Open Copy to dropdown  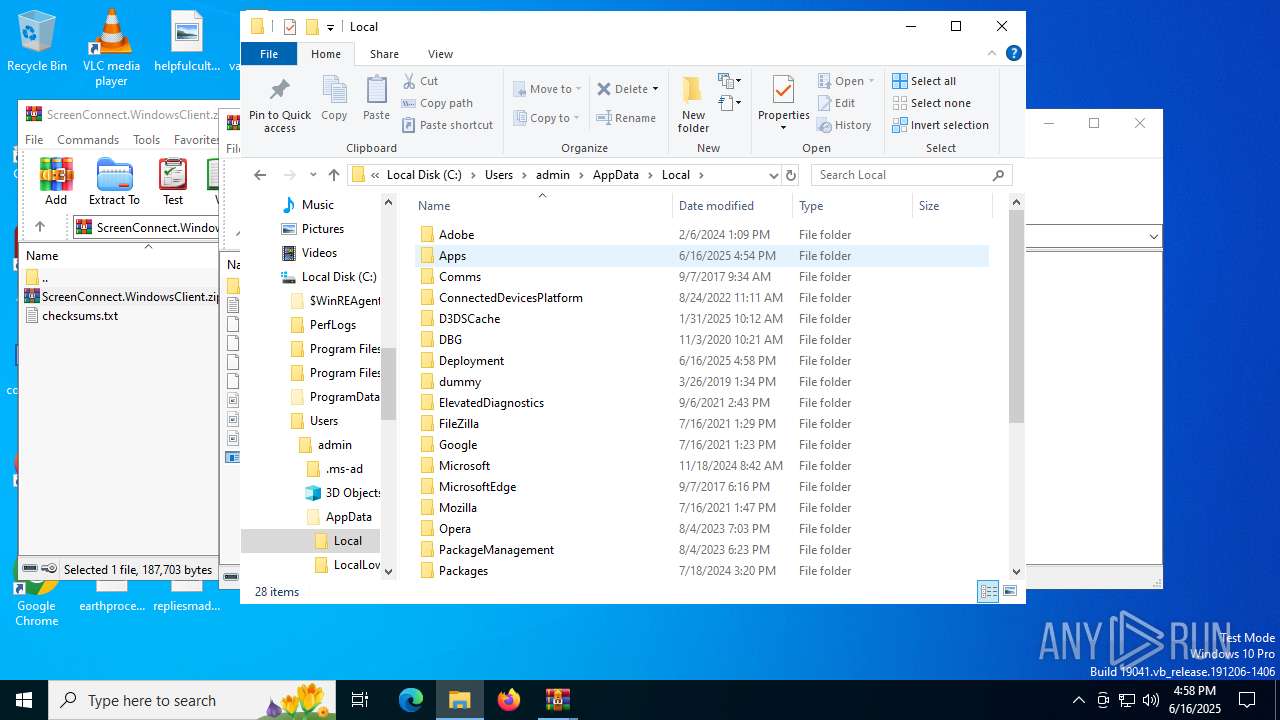(x=546, y=118)
